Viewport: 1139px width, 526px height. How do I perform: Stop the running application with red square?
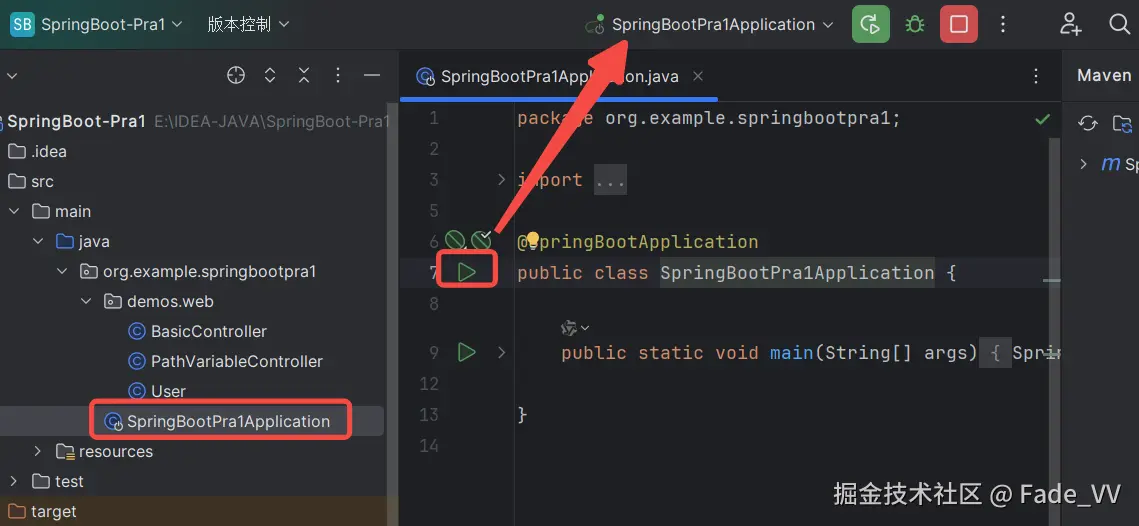[x=959, y=24]
